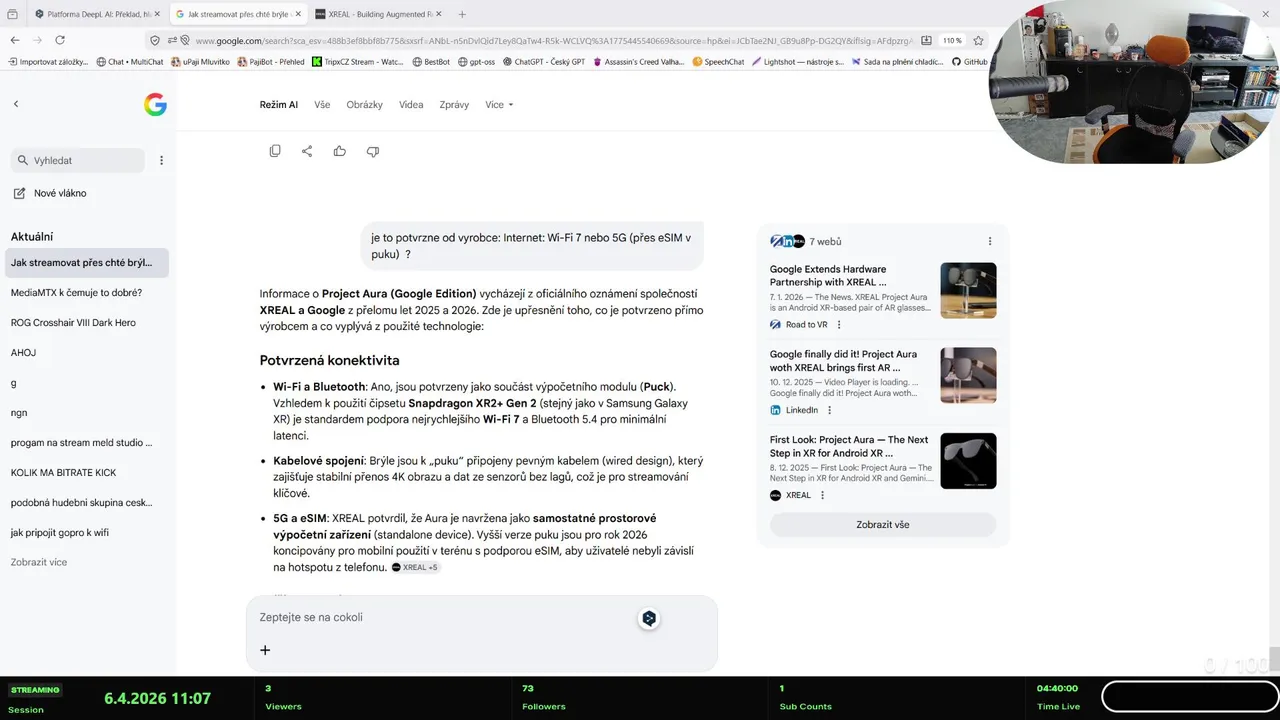Click 'Zeptejte se na cokoli' input field
Viewport: 1280px width, 720px height.
[x=440, y=617]
